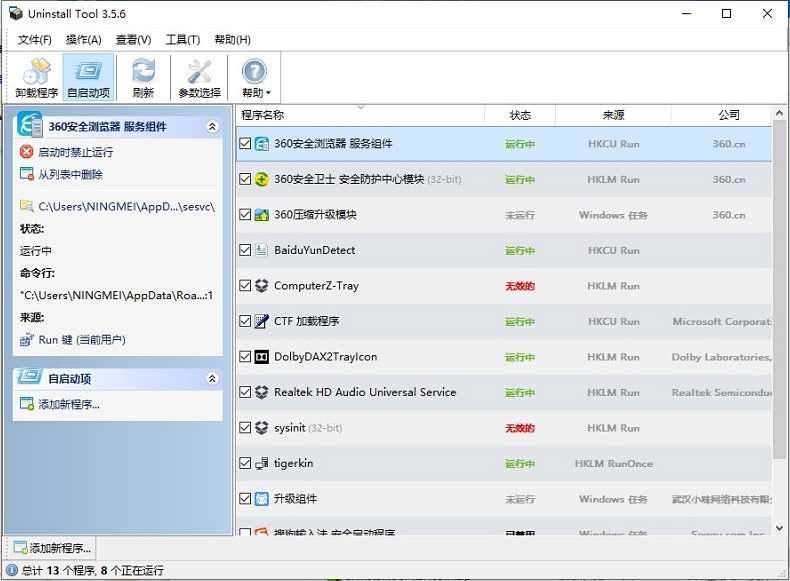Uncheck the 360压缩升级模块 checkbox
The image size is (790, 581).
tap(245, 215)
